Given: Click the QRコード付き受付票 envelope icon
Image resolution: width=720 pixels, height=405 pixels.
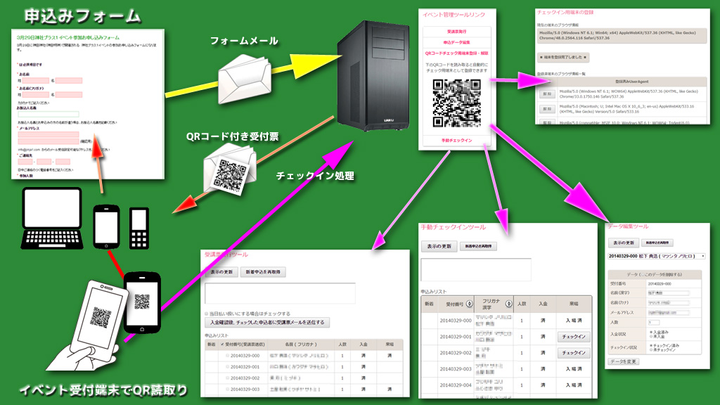Looking at the screenshot, I should point(230,170).
